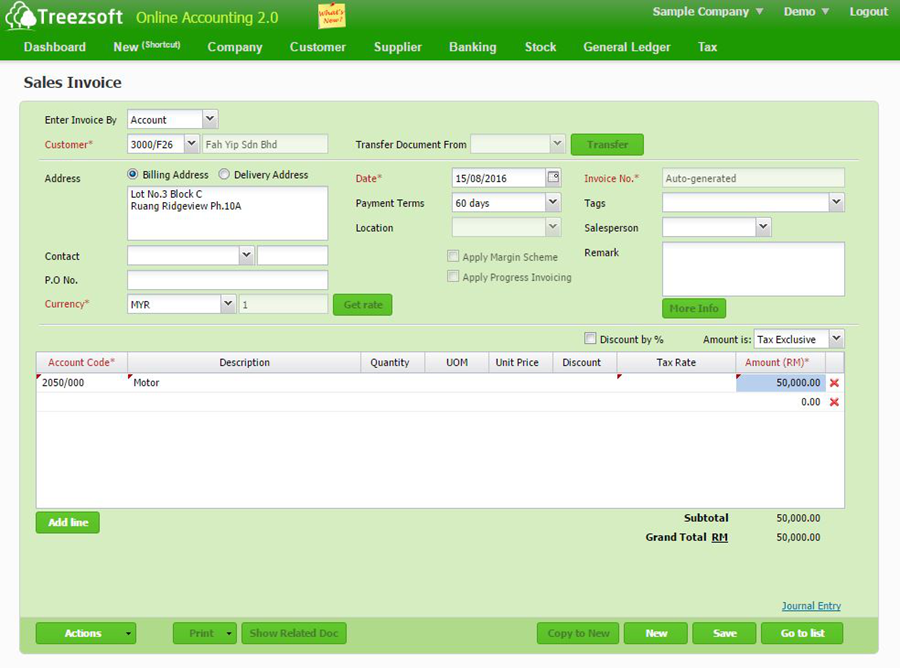Click the More Info button
The image size is (900, 668).
tap(694, 308)
